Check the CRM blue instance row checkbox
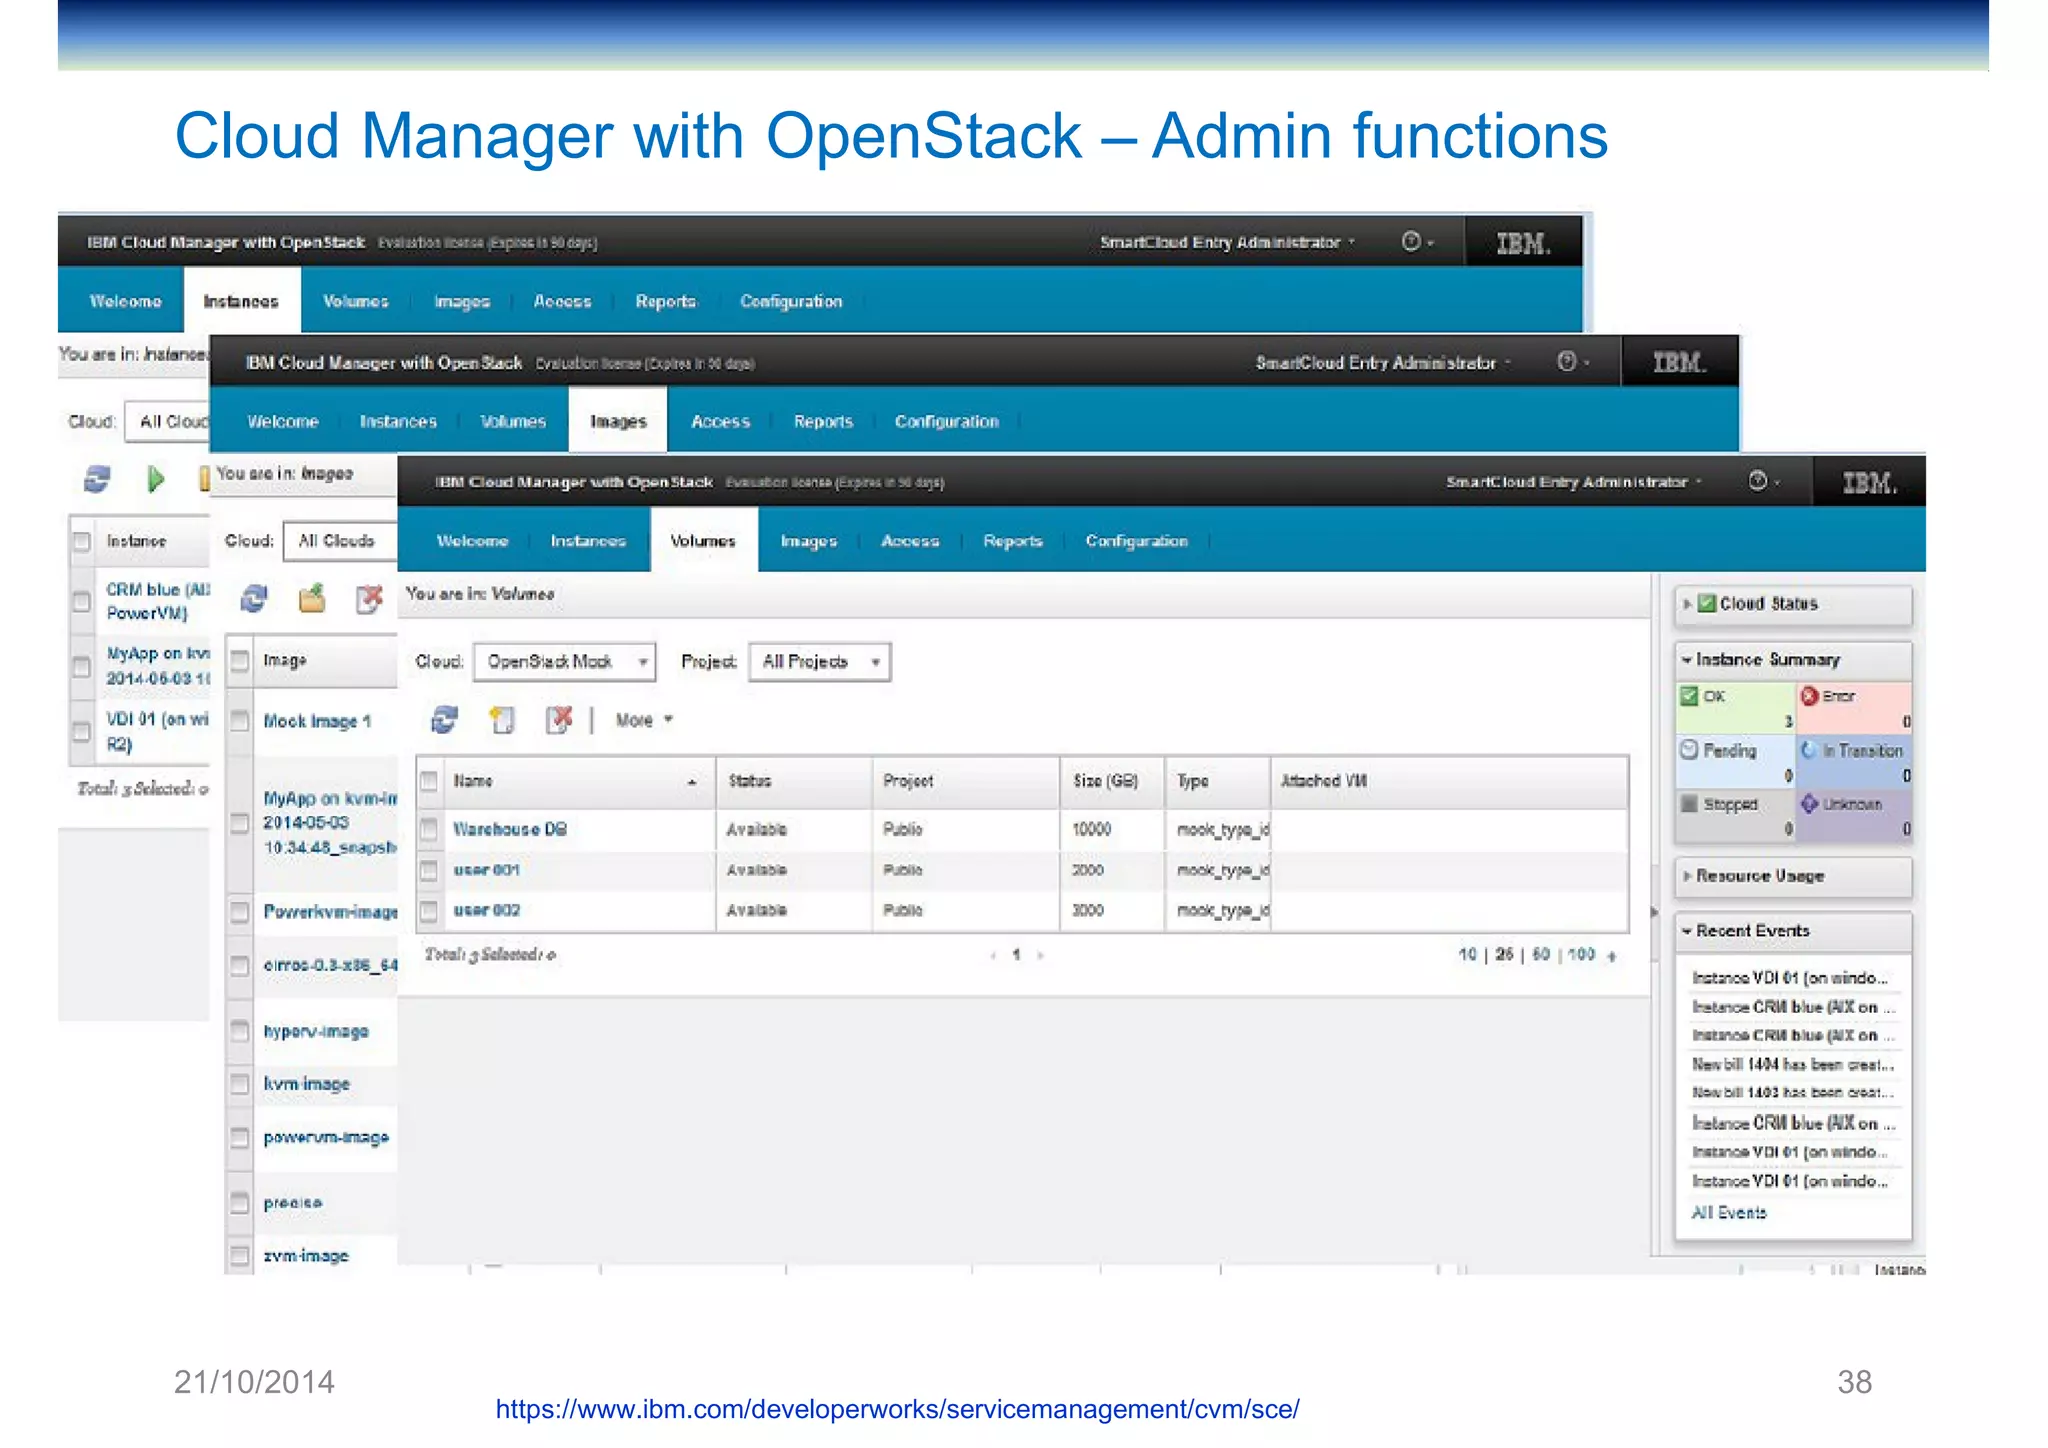The width and height of the screenshot is (2048, 1448). [x=82, y=601]
